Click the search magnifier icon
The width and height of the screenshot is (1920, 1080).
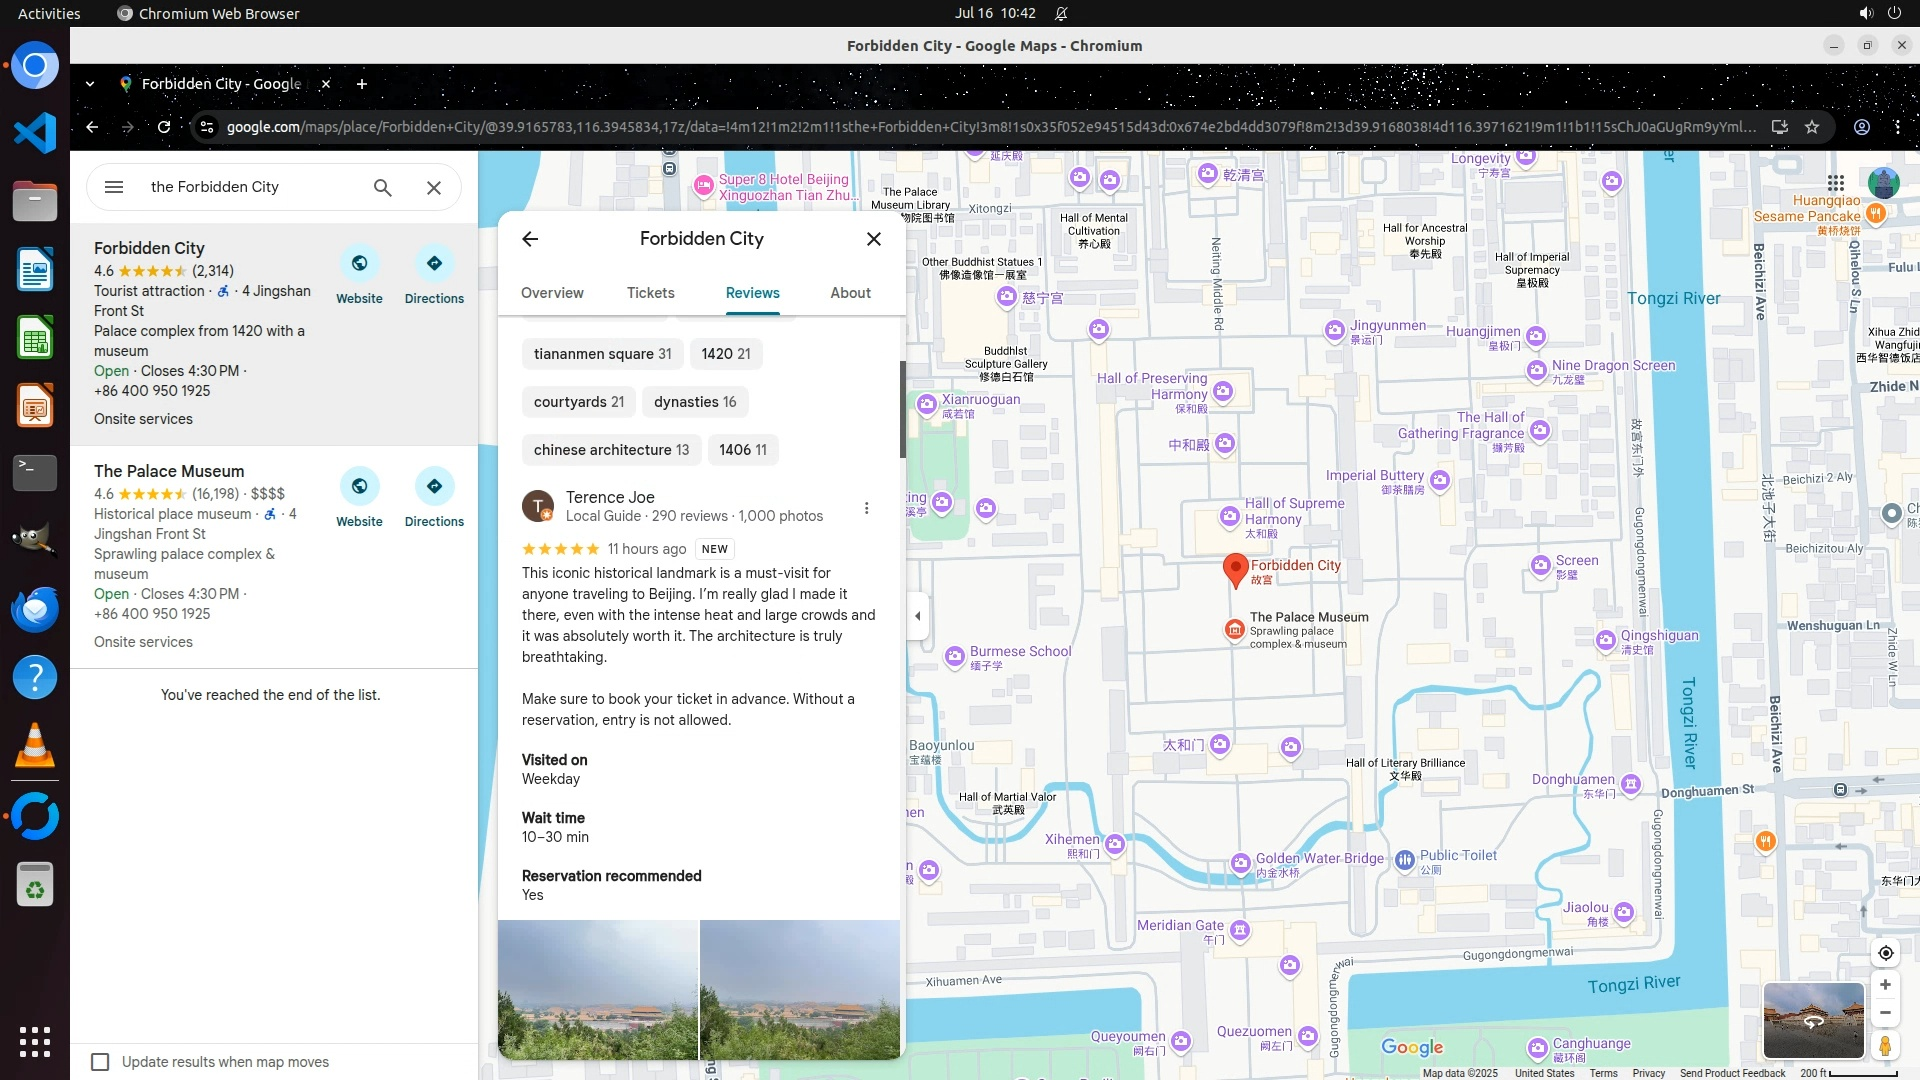[382, 187]
